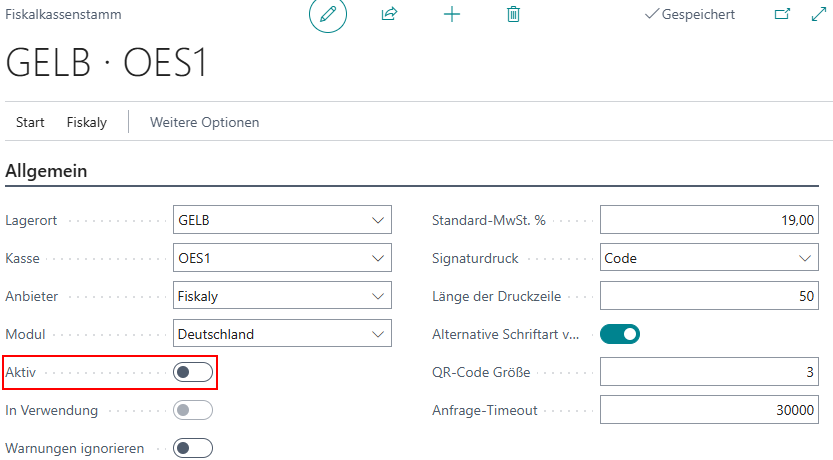The height and width of the screenshot is (460, 833).
Task: Select the Fiskaly menu item
Action: tap(87, 122)
